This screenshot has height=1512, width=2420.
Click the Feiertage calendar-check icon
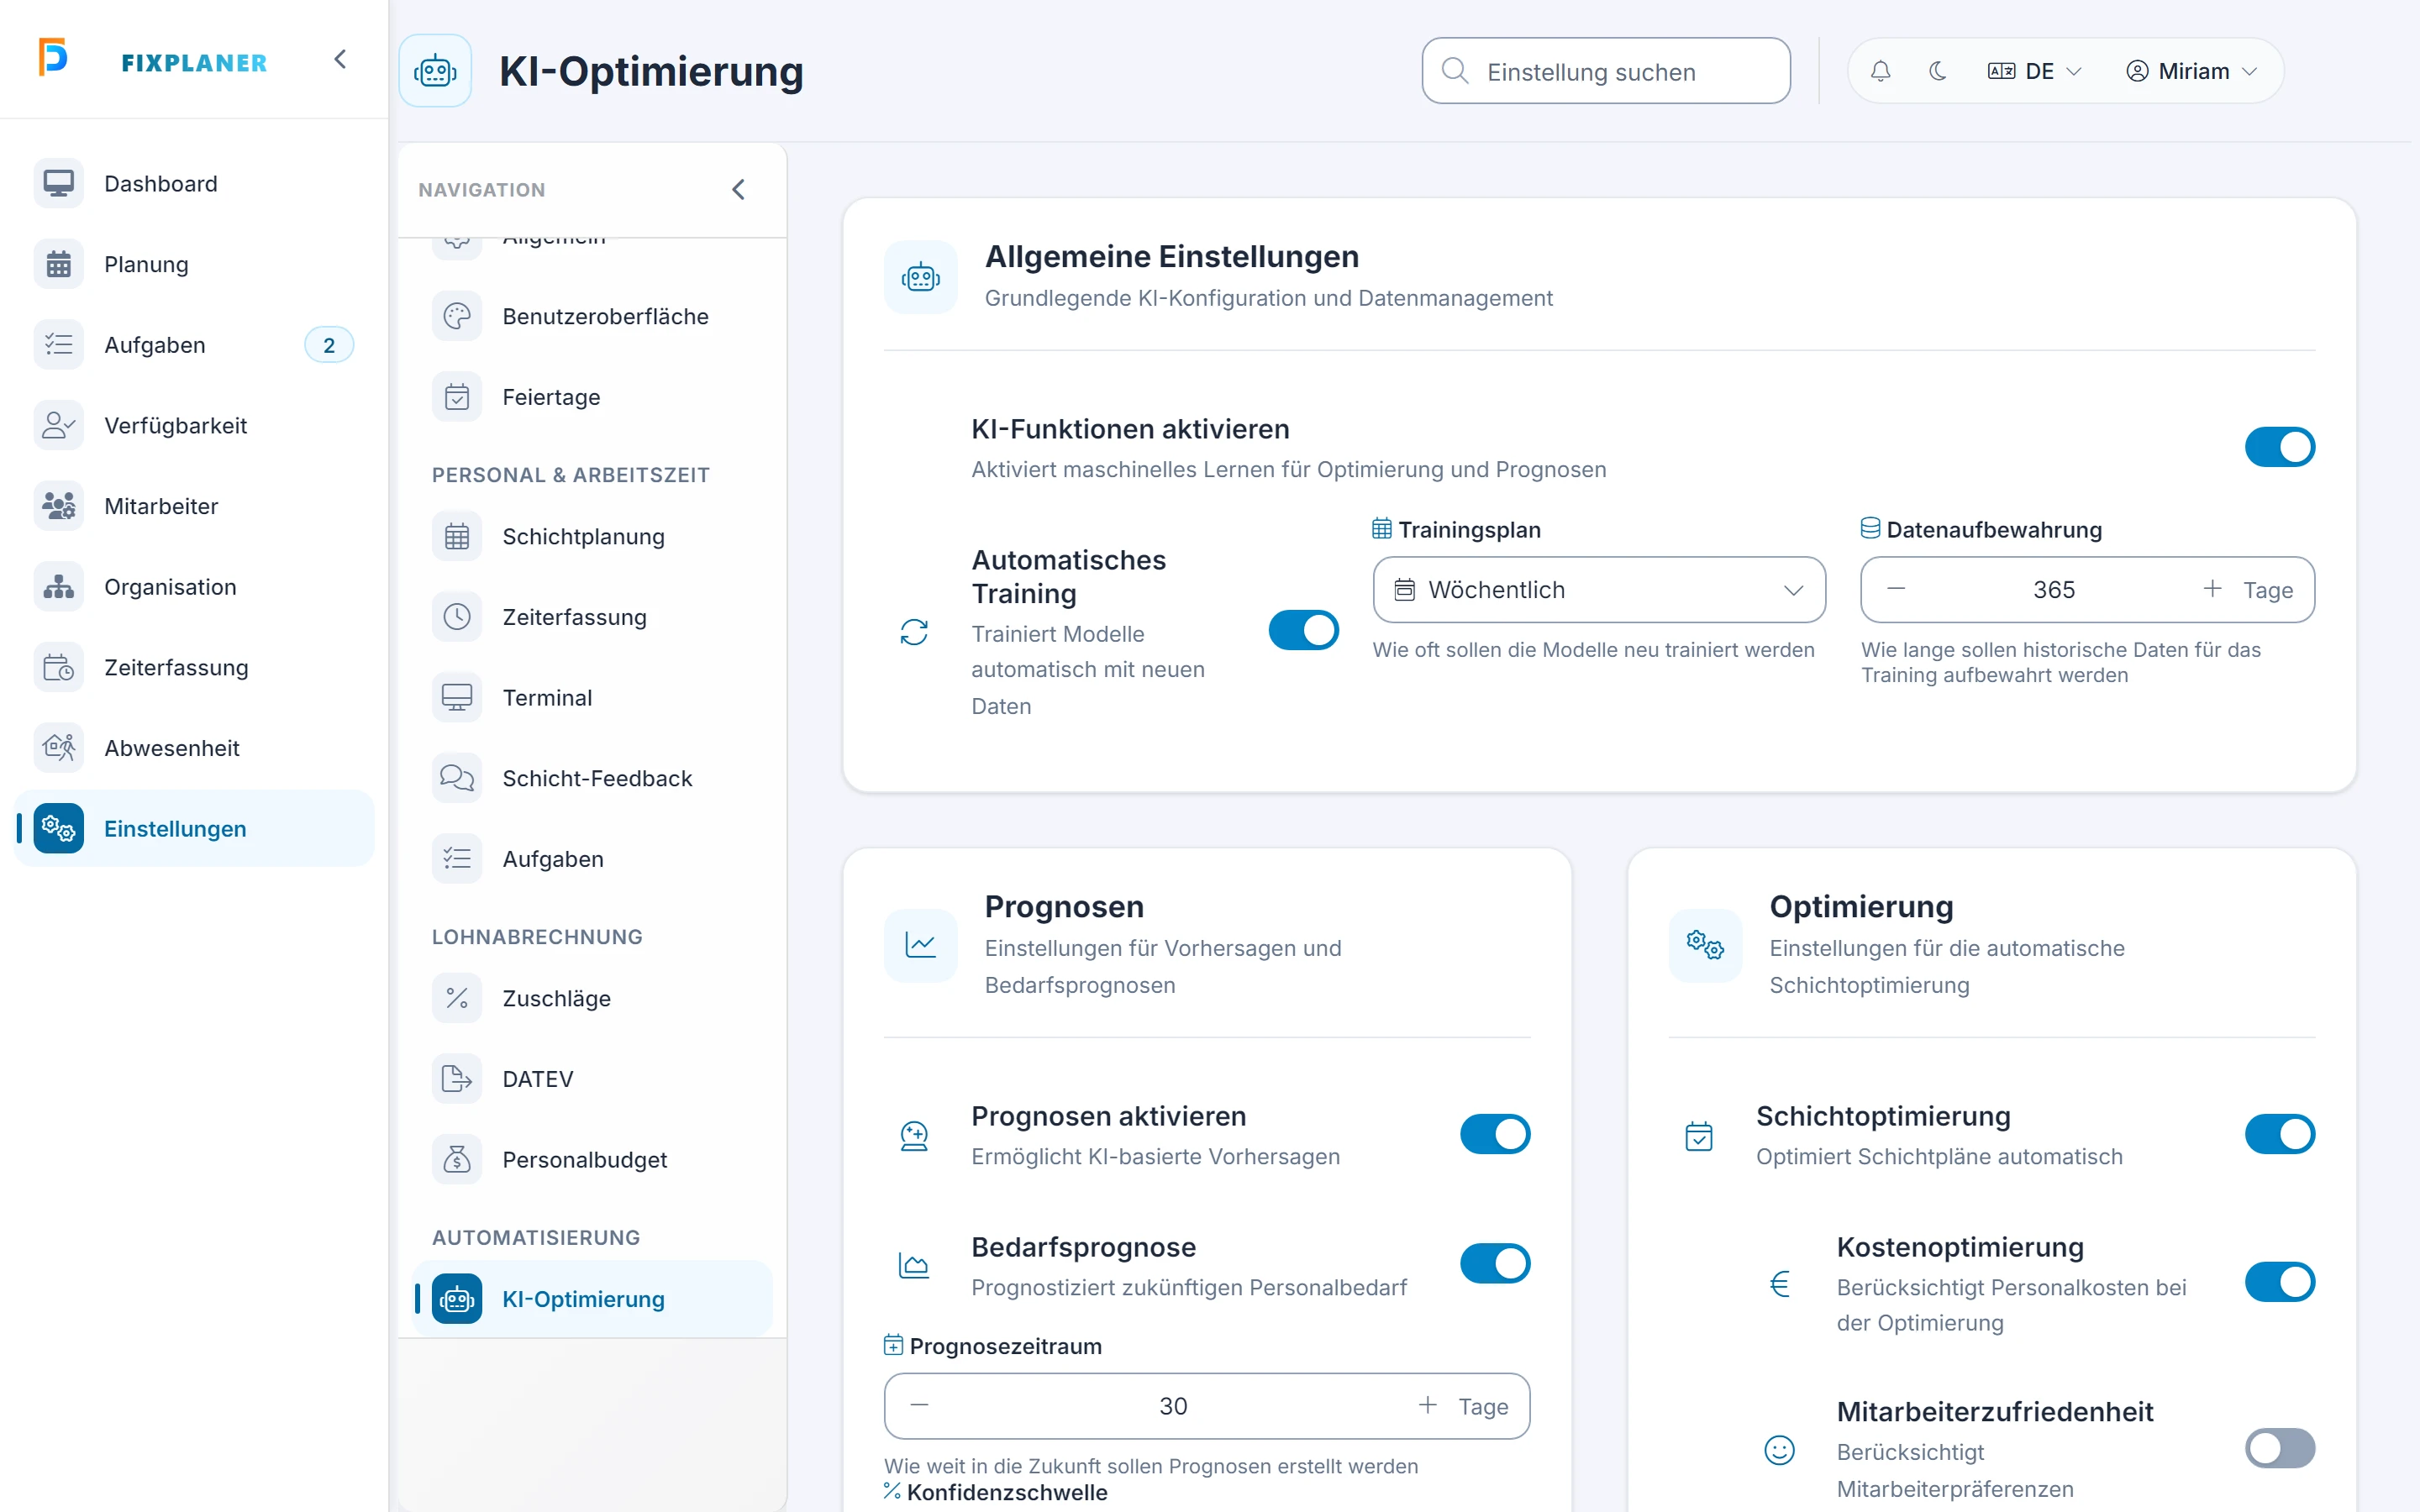pyautogui.click(x=457, y=397)
